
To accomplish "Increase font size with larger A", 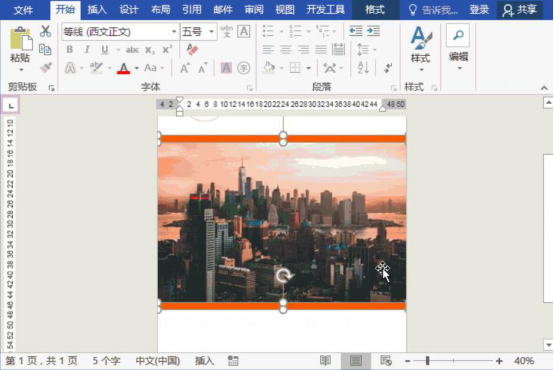I will point(185,68).
